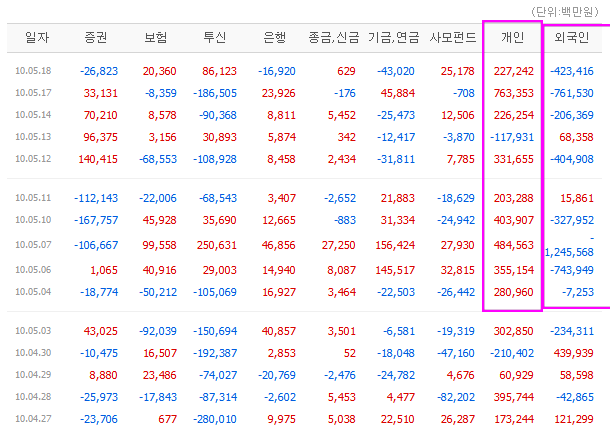Click 투신 value -186,505
610x432 pixels.
[215, 93]
